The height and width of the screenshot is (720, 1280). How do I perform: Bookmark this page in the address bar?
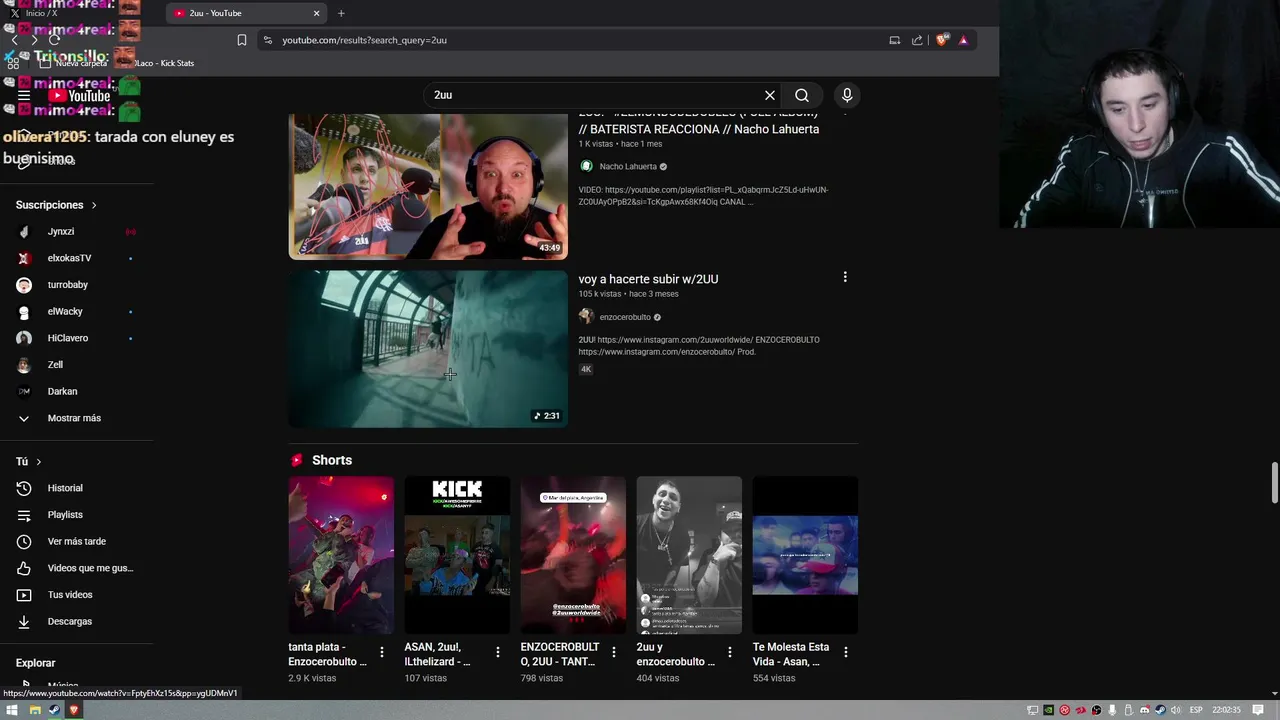(x=241, y=40)
